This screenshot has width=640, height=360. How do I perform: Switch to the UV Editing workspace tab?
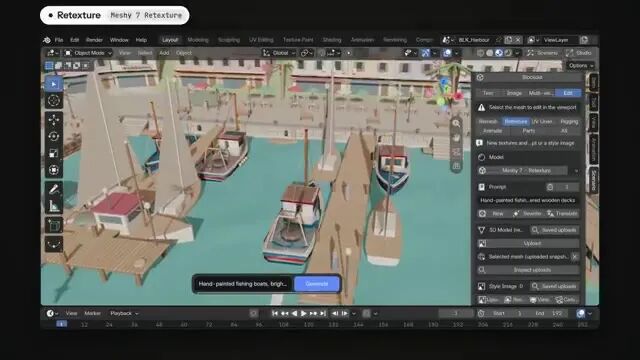(x=261, y=40)
